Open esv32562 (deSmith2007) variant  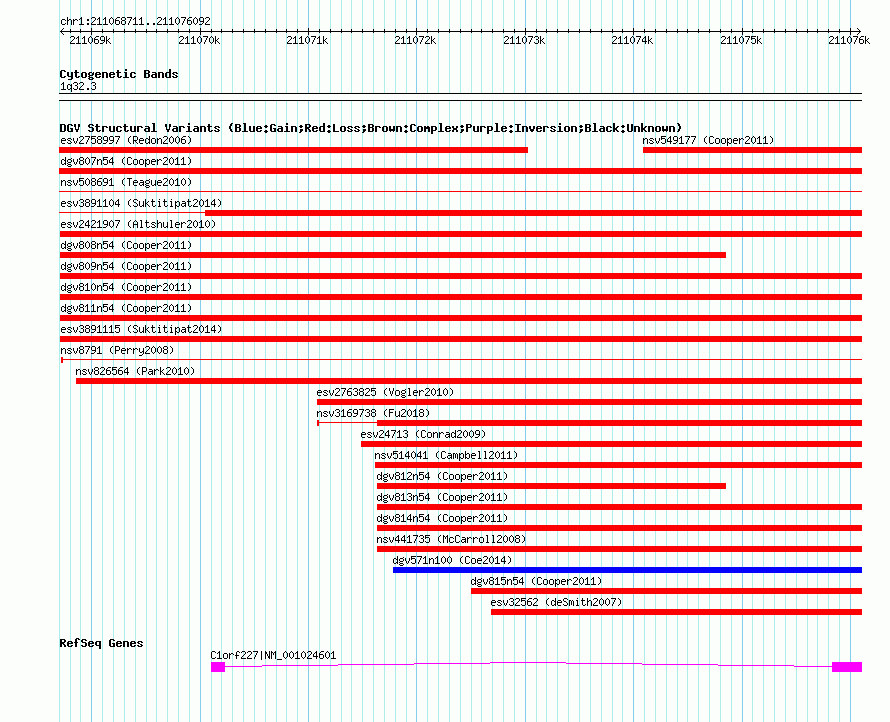(x=556, y=602)
